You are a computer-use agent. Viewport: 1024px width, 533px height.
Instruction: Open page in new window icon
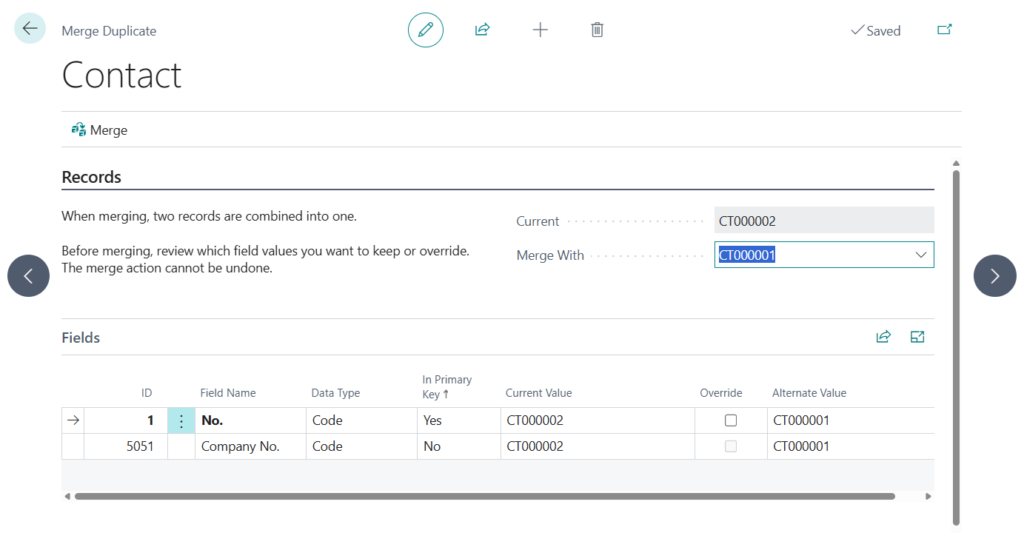coord(944,30)
